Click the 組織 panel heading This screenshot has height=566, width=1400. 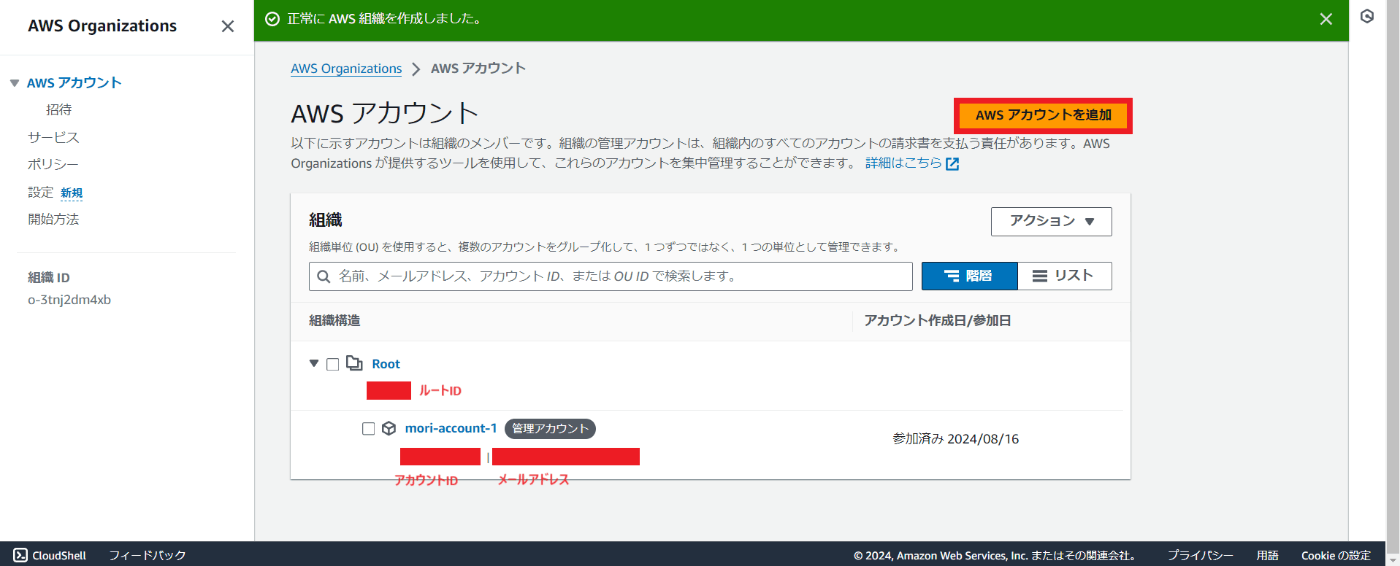pyautogui.click(x=326, y=220)
